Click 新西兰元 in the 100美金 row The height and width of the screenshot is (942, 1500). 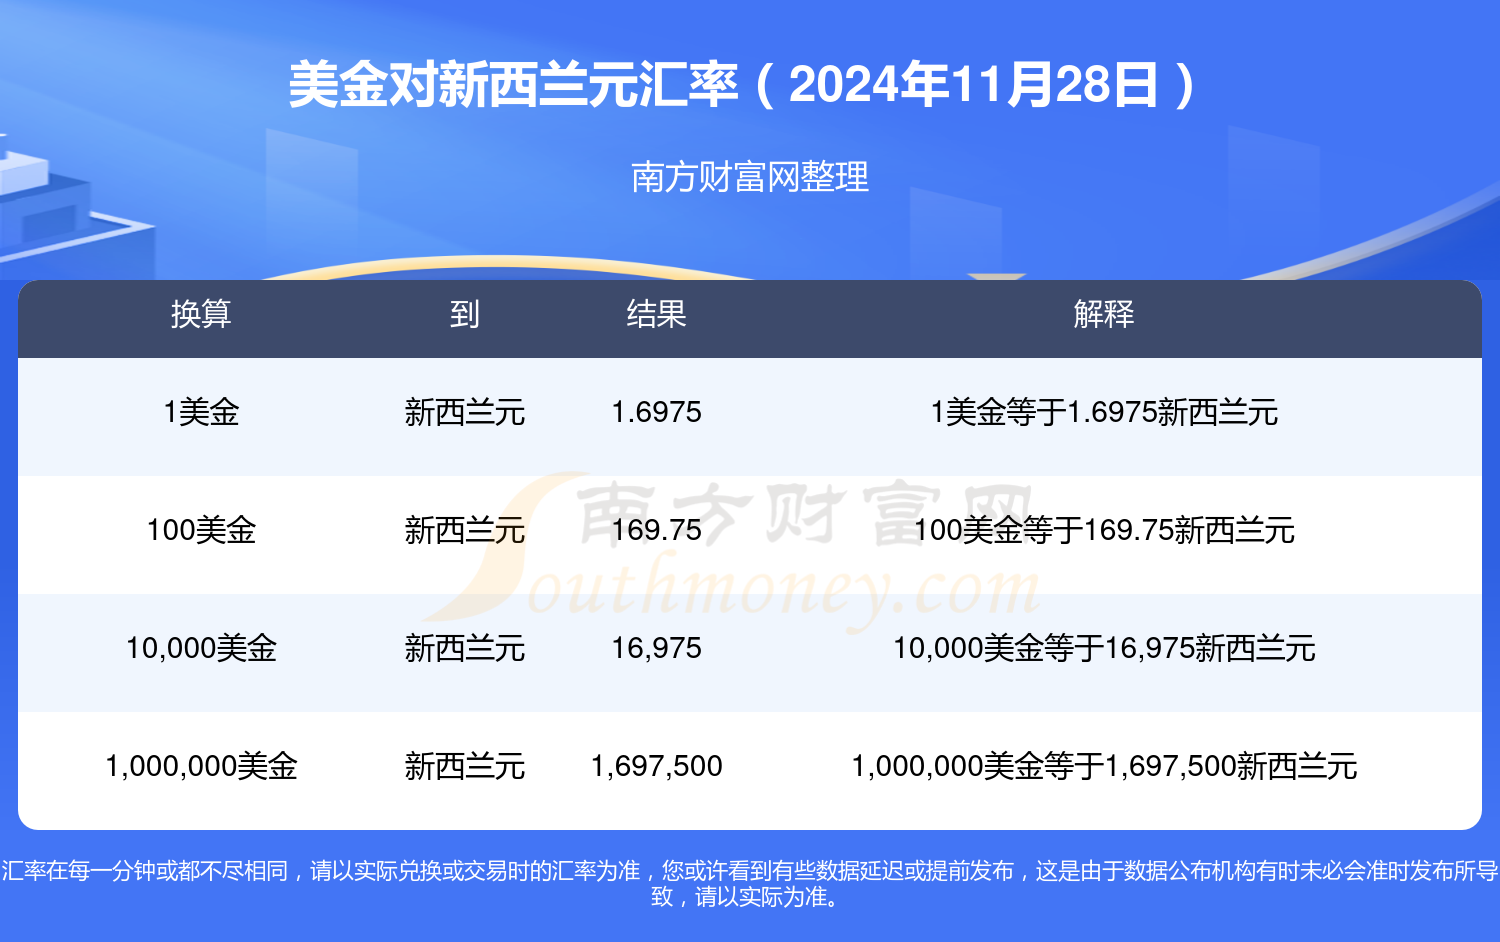(x=464, y=530)
